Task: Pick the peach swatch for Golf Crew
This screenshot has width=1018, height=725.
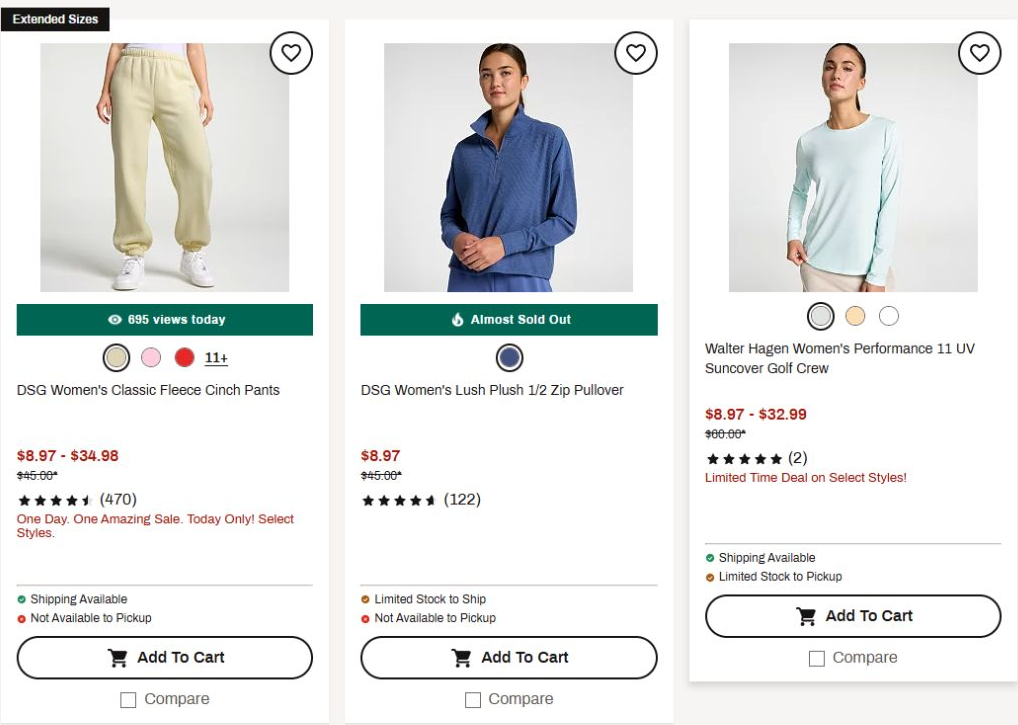Action: [855, 316]
